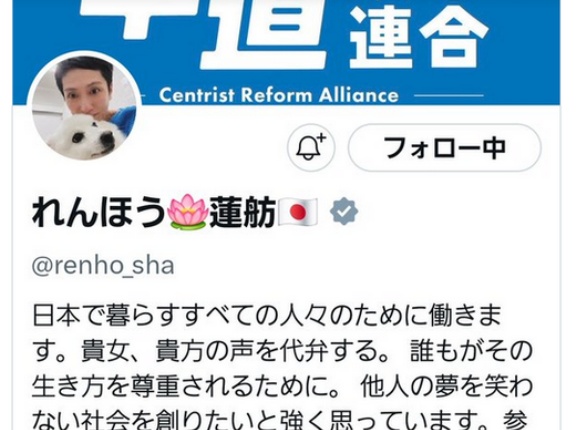Click the Japan flag emoji
The width and height of the screenshot is (576, 430).
tap(298, 212)
